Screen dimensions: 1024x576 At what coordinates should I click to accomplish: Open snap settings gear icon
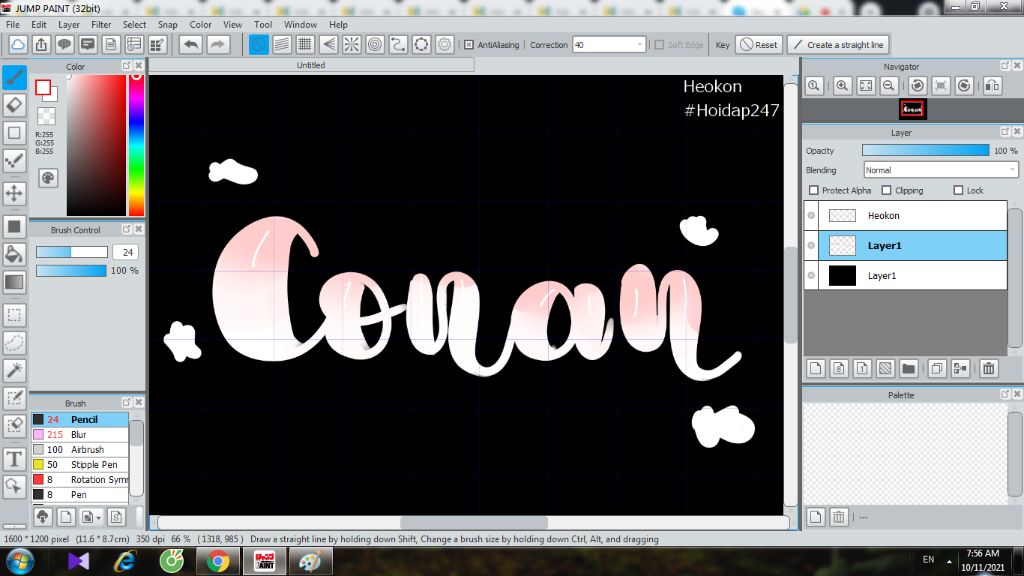444,44
